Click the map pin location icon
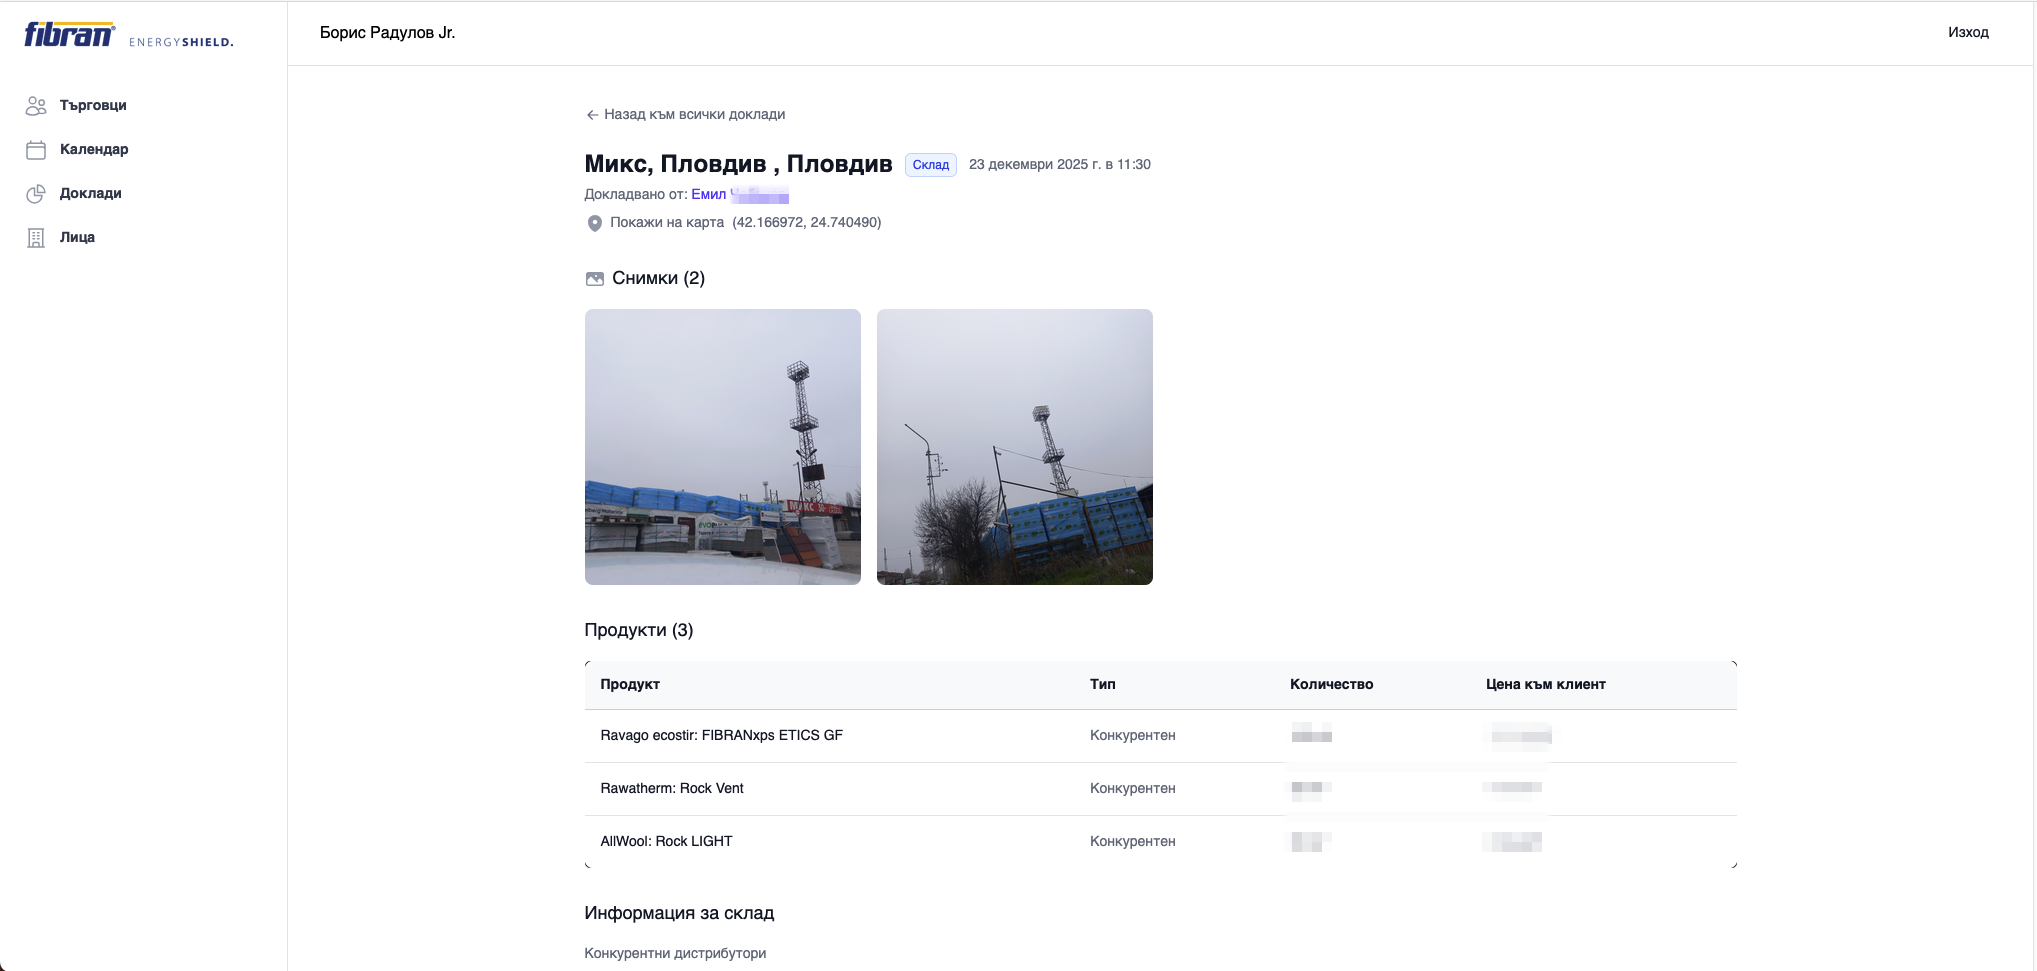Screen dimensions: 2037x971 click(x=594, y=223)
